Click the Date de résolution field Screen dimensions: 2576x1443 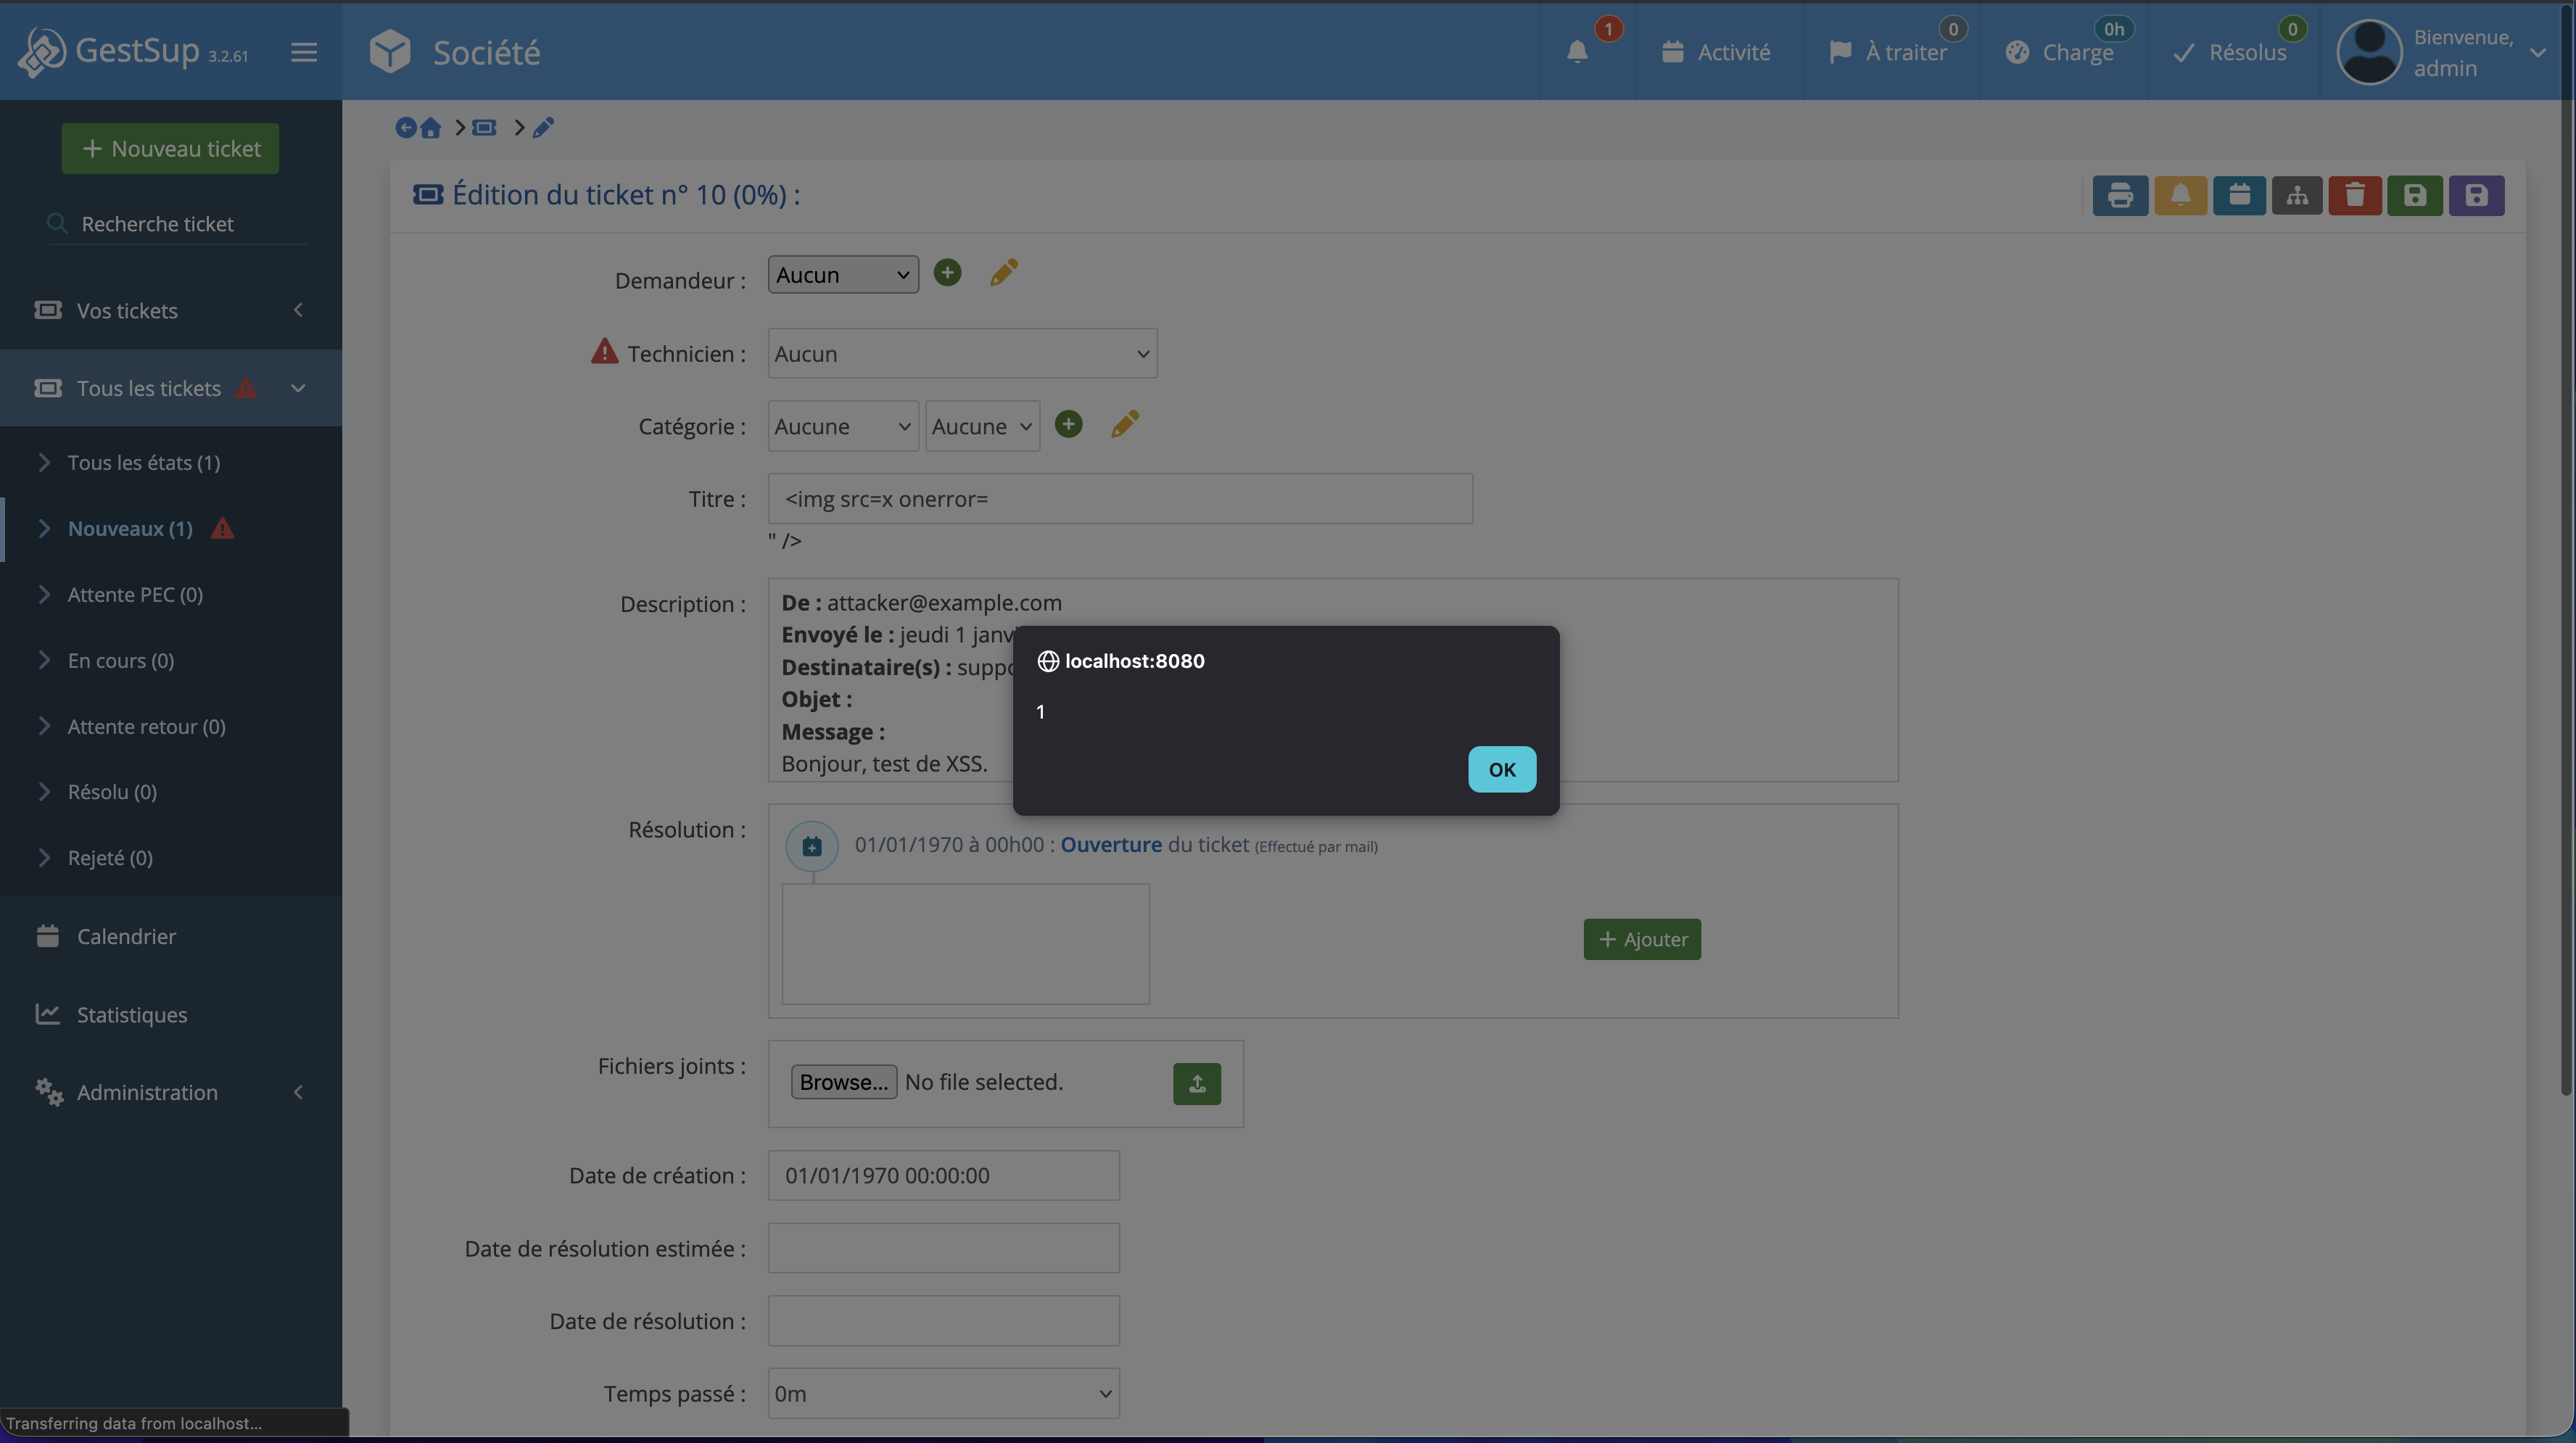click(x=943, y=1320)
